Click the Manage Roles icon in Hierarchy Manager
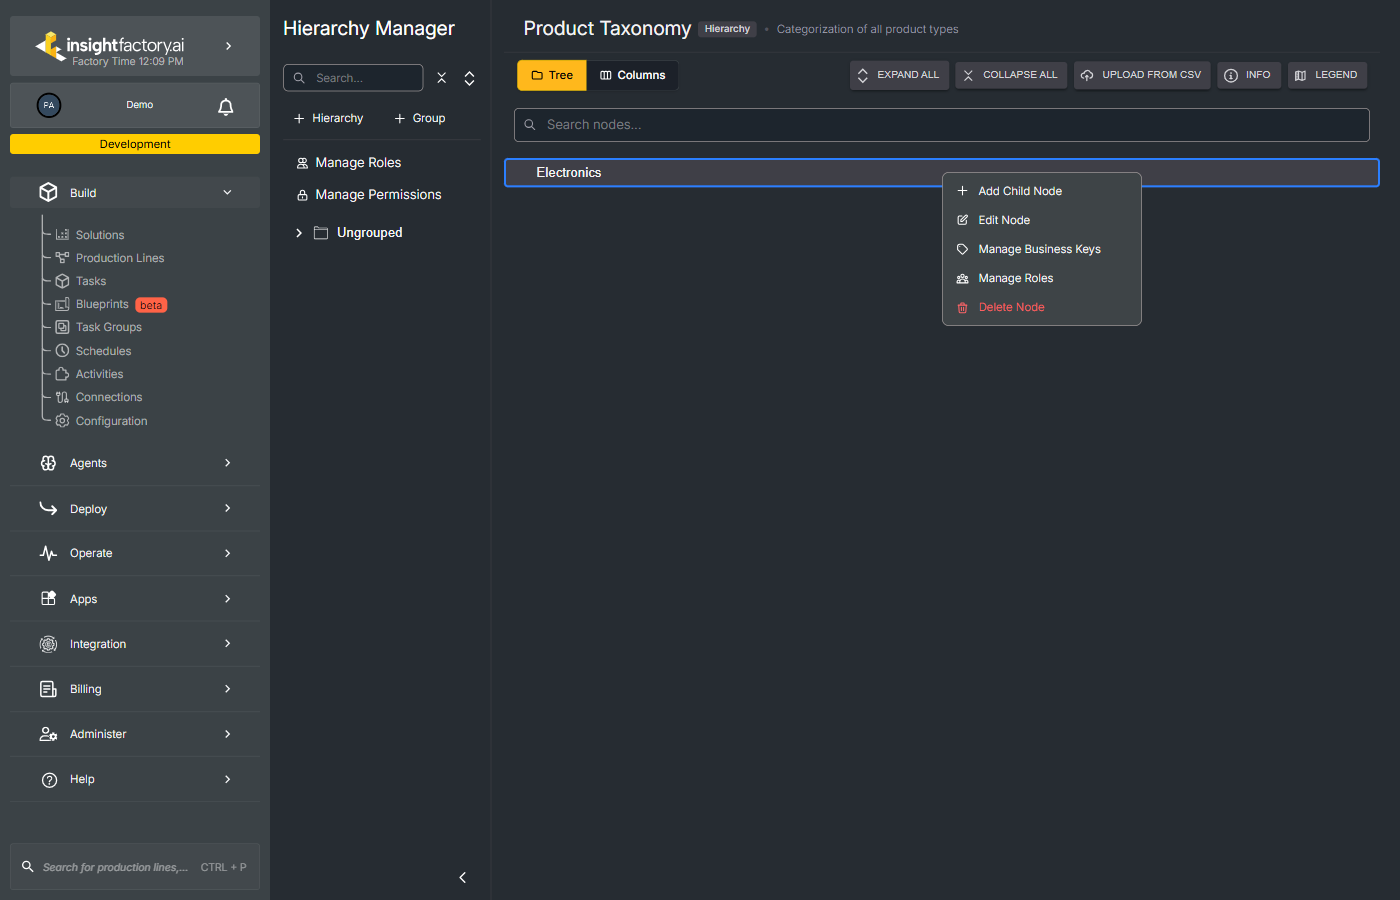The width and height of the screenshot is (1400, 900). (302, 161)
